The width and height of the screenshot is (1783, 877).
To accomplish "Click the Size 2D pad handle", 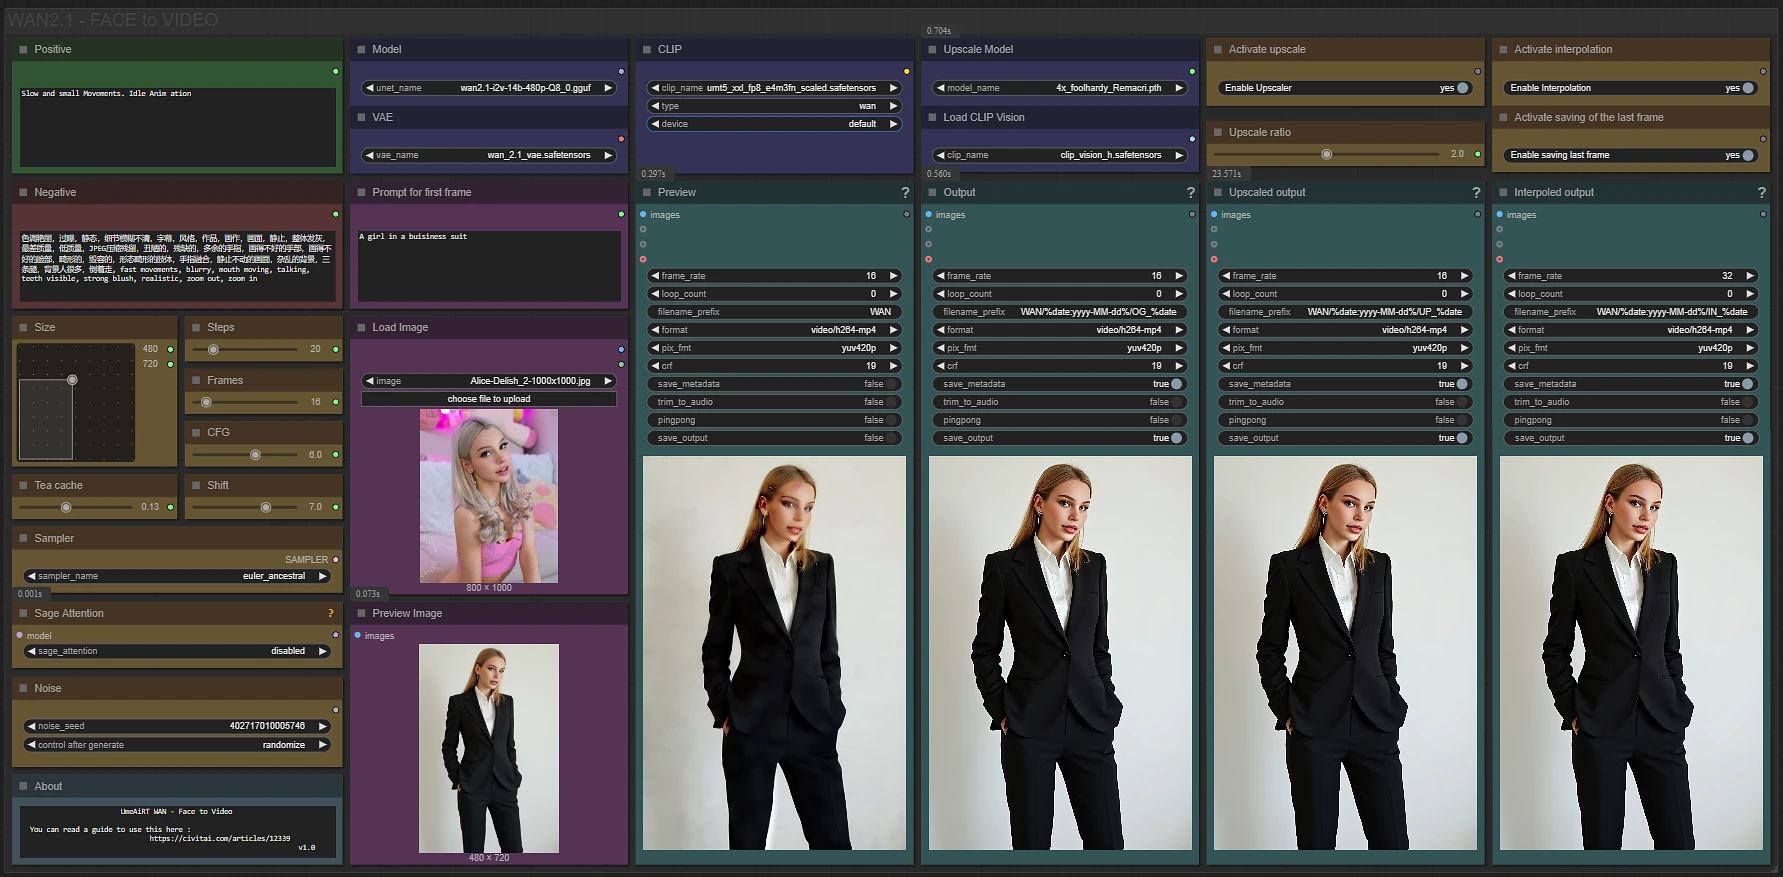I will click(72, 380).
